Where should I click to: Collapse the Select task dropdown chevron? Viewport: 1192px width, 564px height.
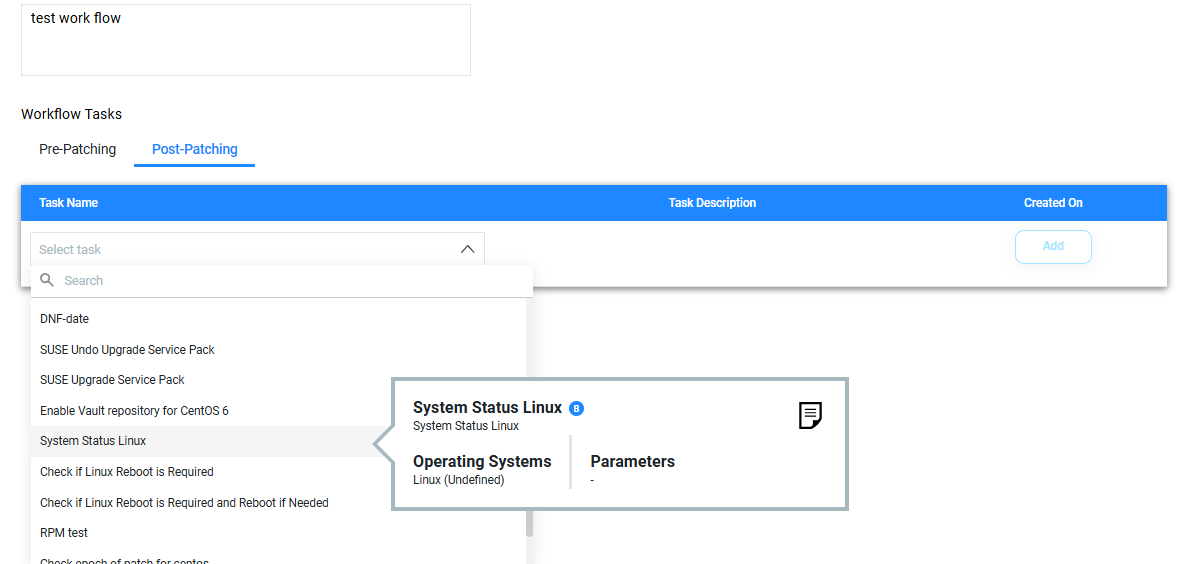point(468,249)
